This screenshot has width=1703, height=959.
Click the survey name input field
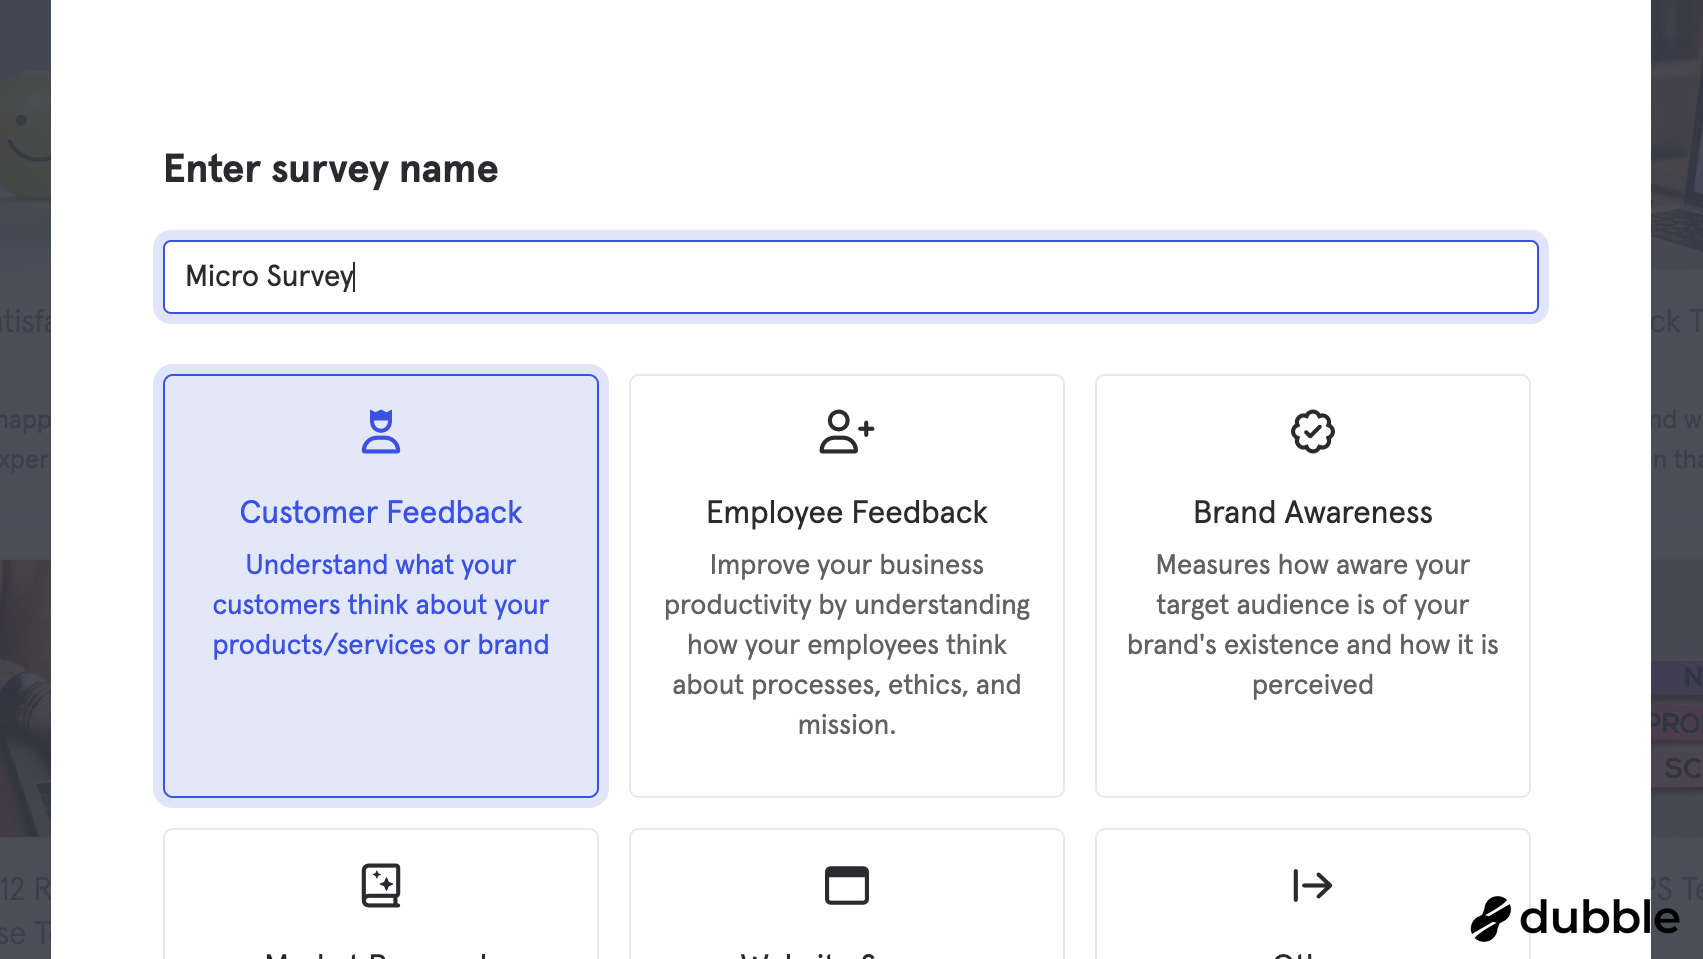click(x=850, y=277)
